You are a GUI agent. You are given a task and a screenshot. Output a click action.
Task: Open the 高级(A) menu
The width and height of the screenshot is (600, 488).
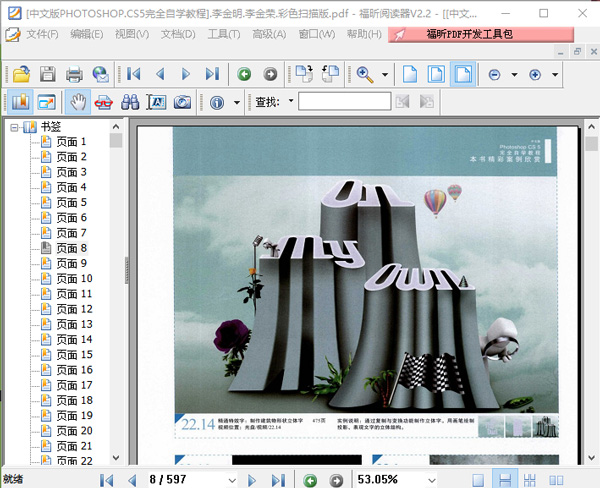[269, 34]
